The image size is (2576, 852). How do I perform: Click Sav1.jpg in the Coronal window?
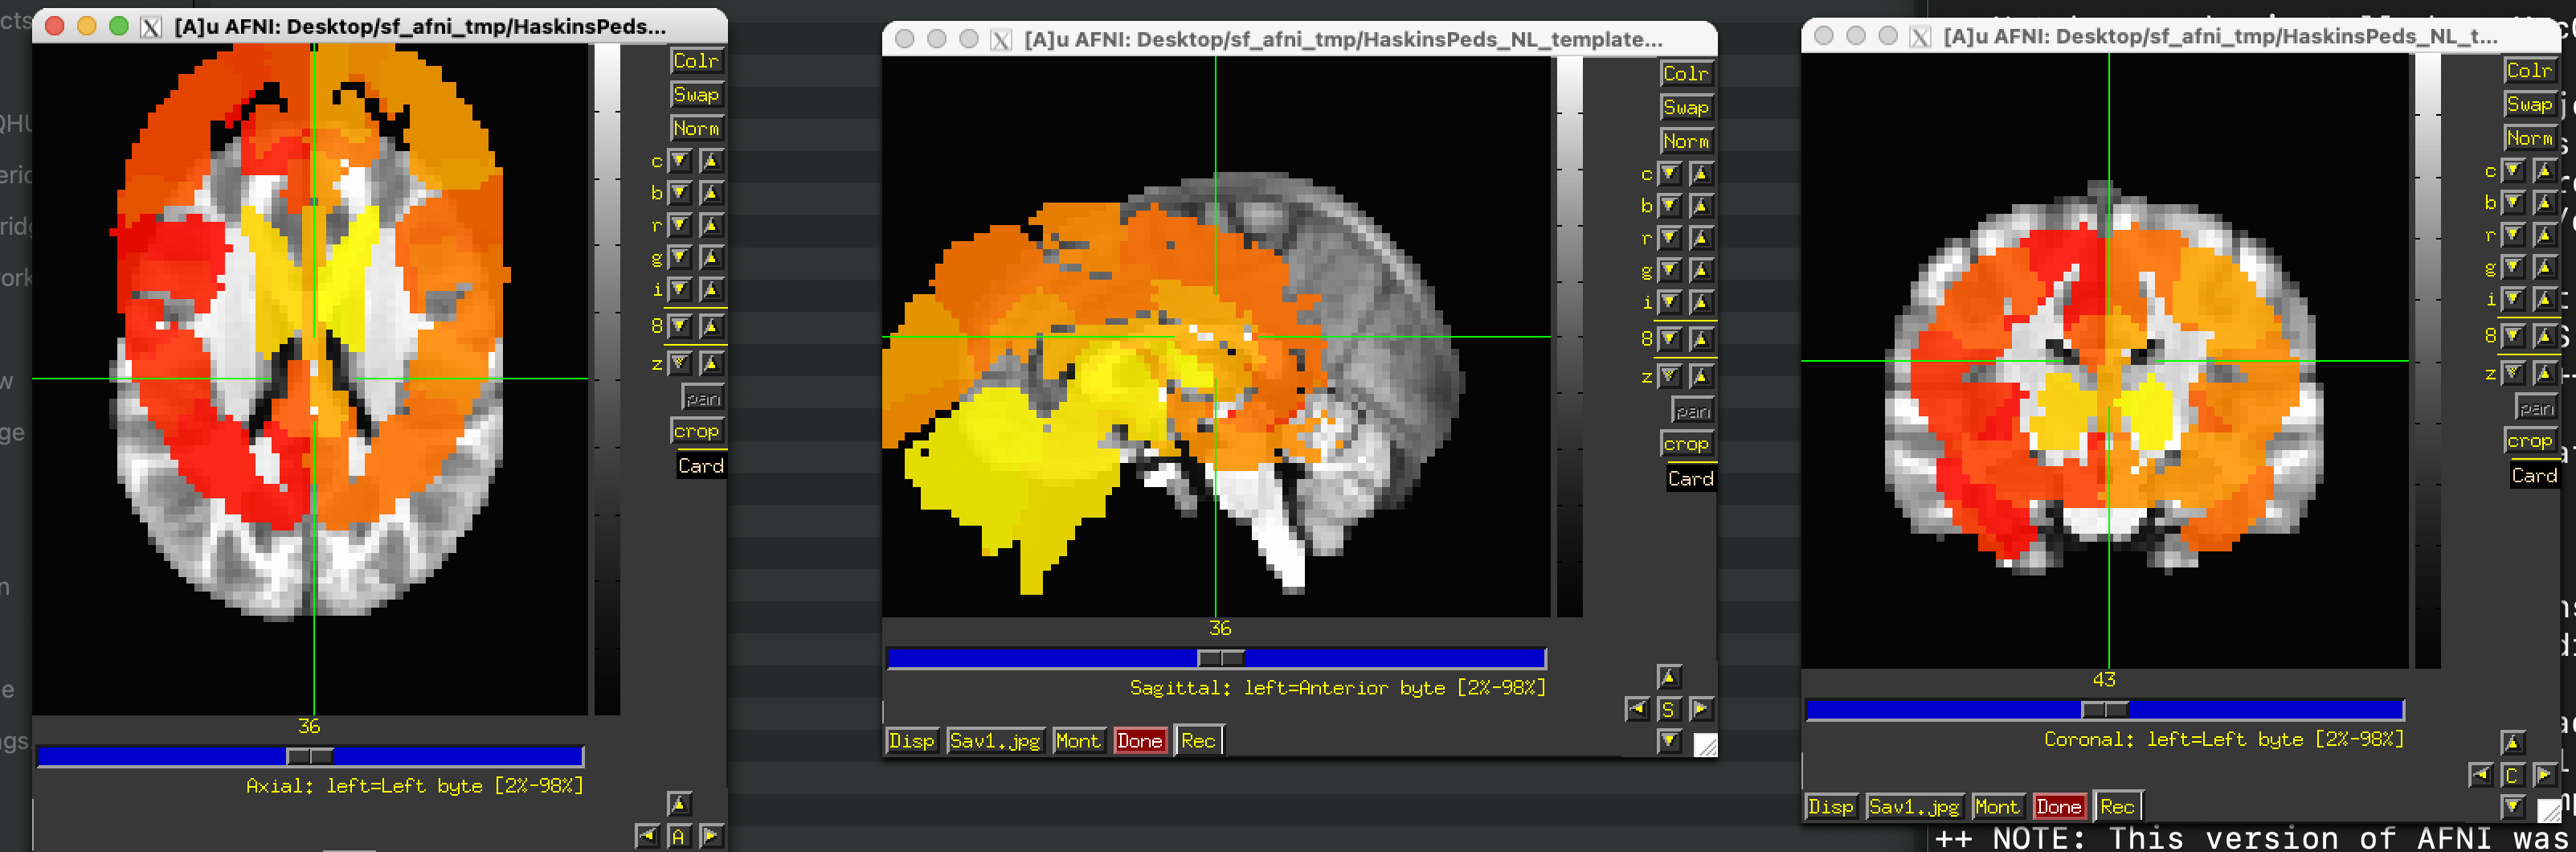1914,806
